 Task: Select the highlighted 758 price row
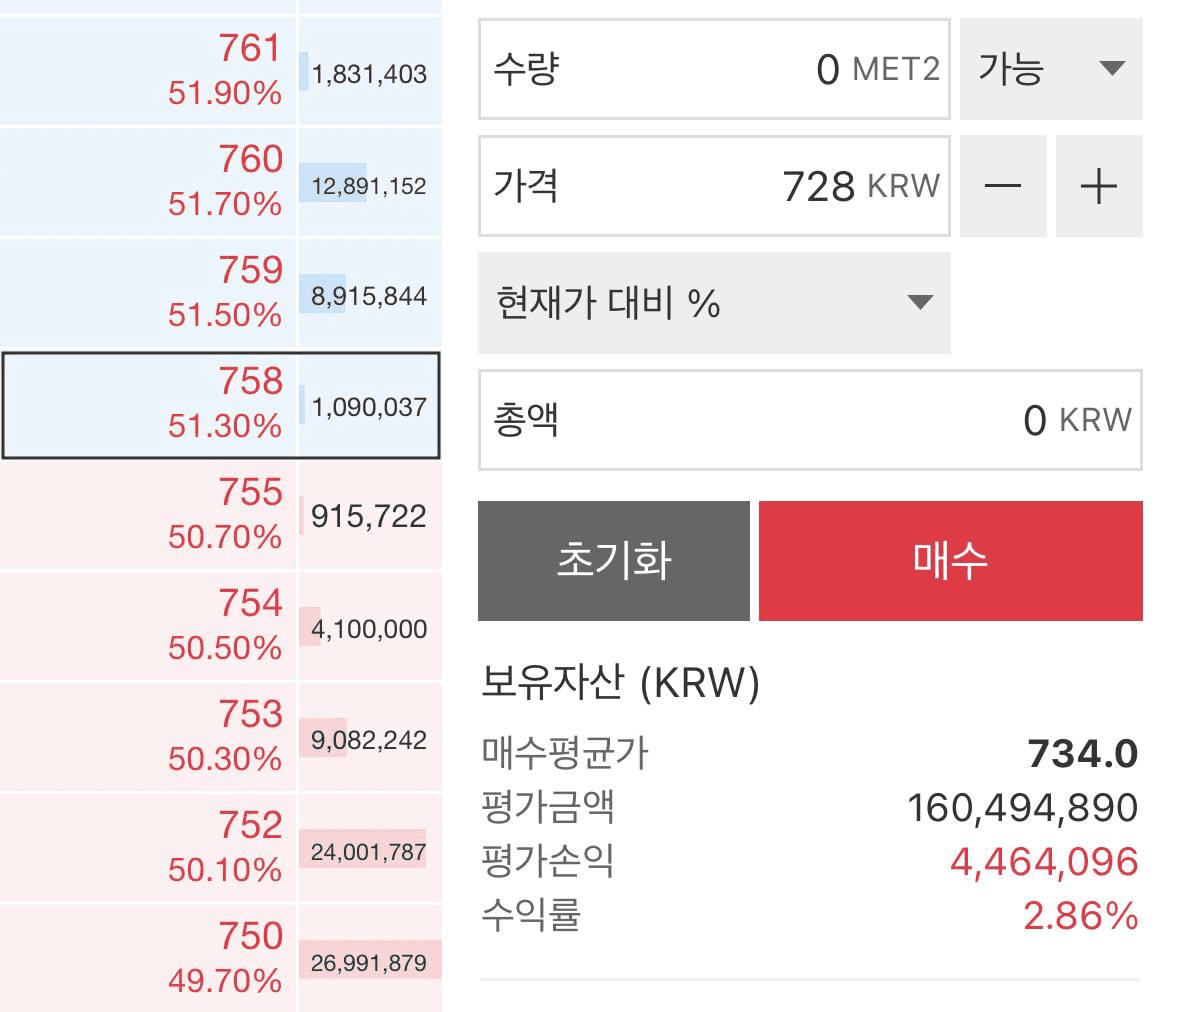pos(149,404)
